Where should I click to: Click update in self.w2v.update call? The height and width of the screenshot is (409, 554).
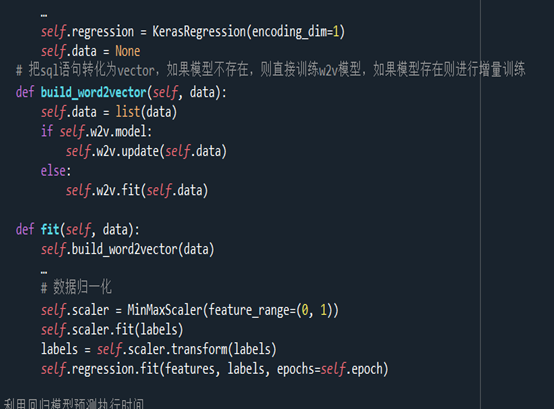(x=140, y=151)
